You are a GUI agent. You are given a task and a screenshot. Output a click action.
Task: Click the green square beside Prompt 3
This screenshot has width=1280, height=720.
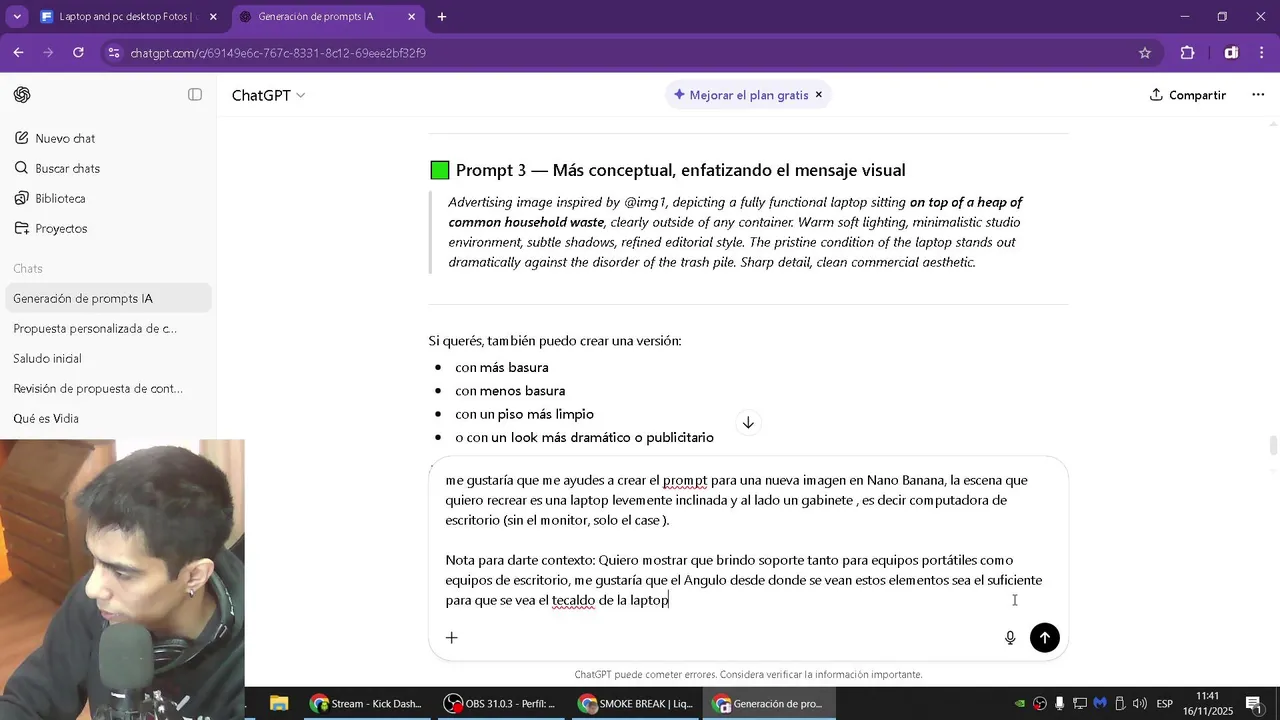click(x=440, y=170)
